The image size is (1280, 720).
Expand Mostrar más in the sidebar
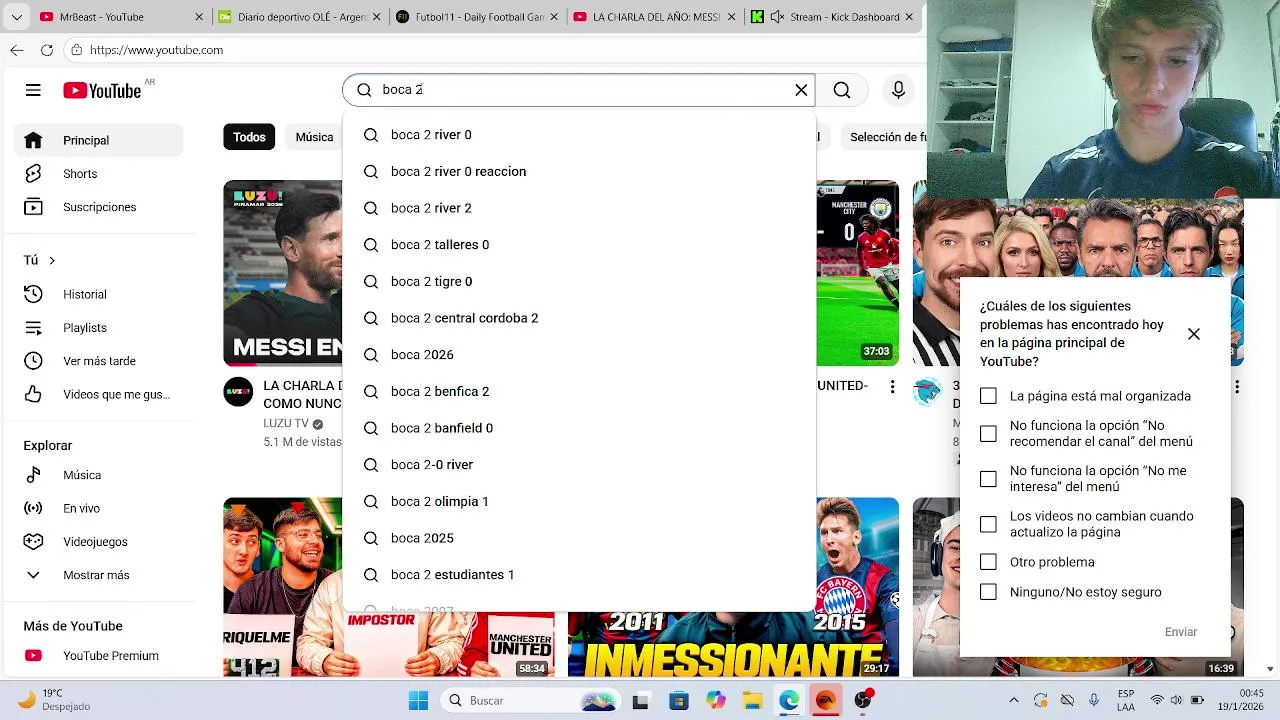[x=98, y=575]
